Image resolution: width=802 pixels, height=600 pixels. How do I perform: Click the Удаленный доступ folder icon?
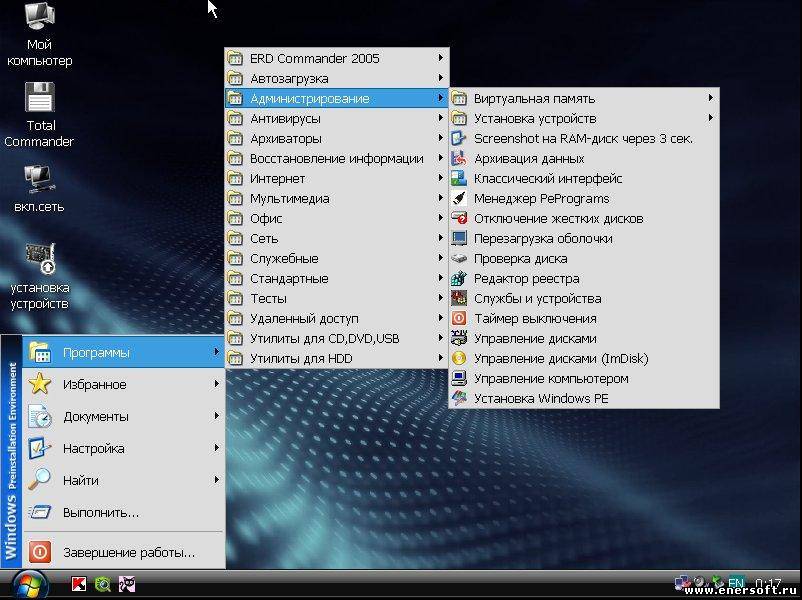click(x=235, y=318)
